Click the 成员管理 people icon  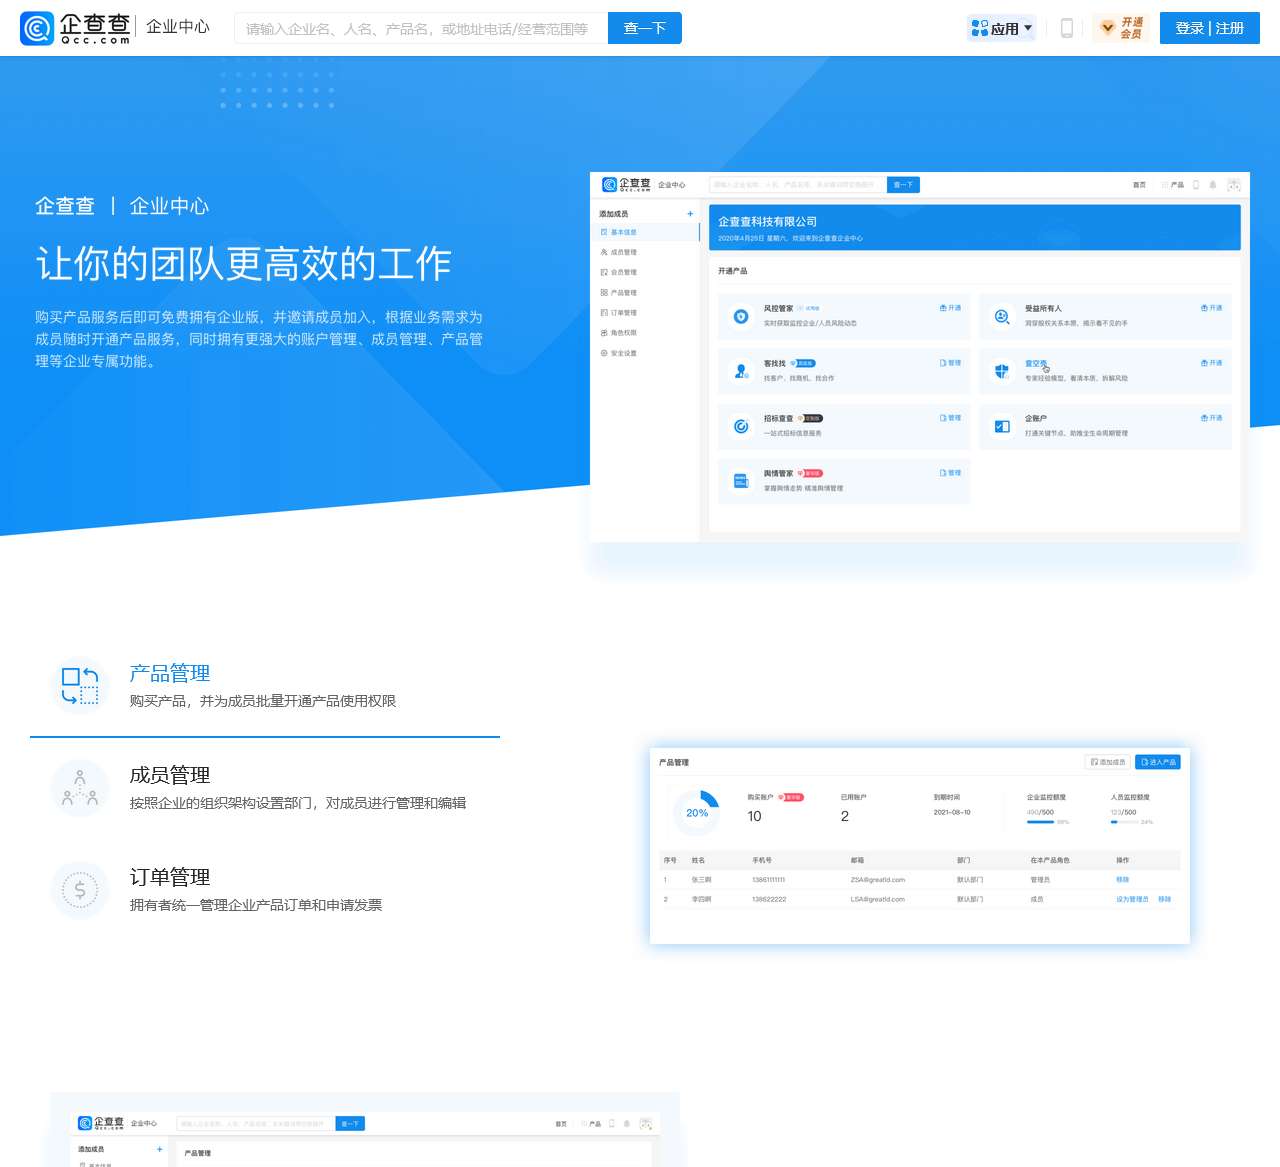[80, 788]
